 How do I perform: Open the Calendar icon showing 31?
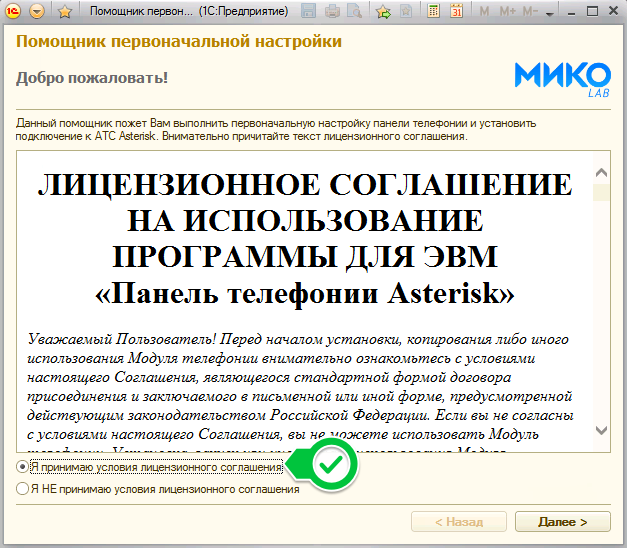click(457, 11)
